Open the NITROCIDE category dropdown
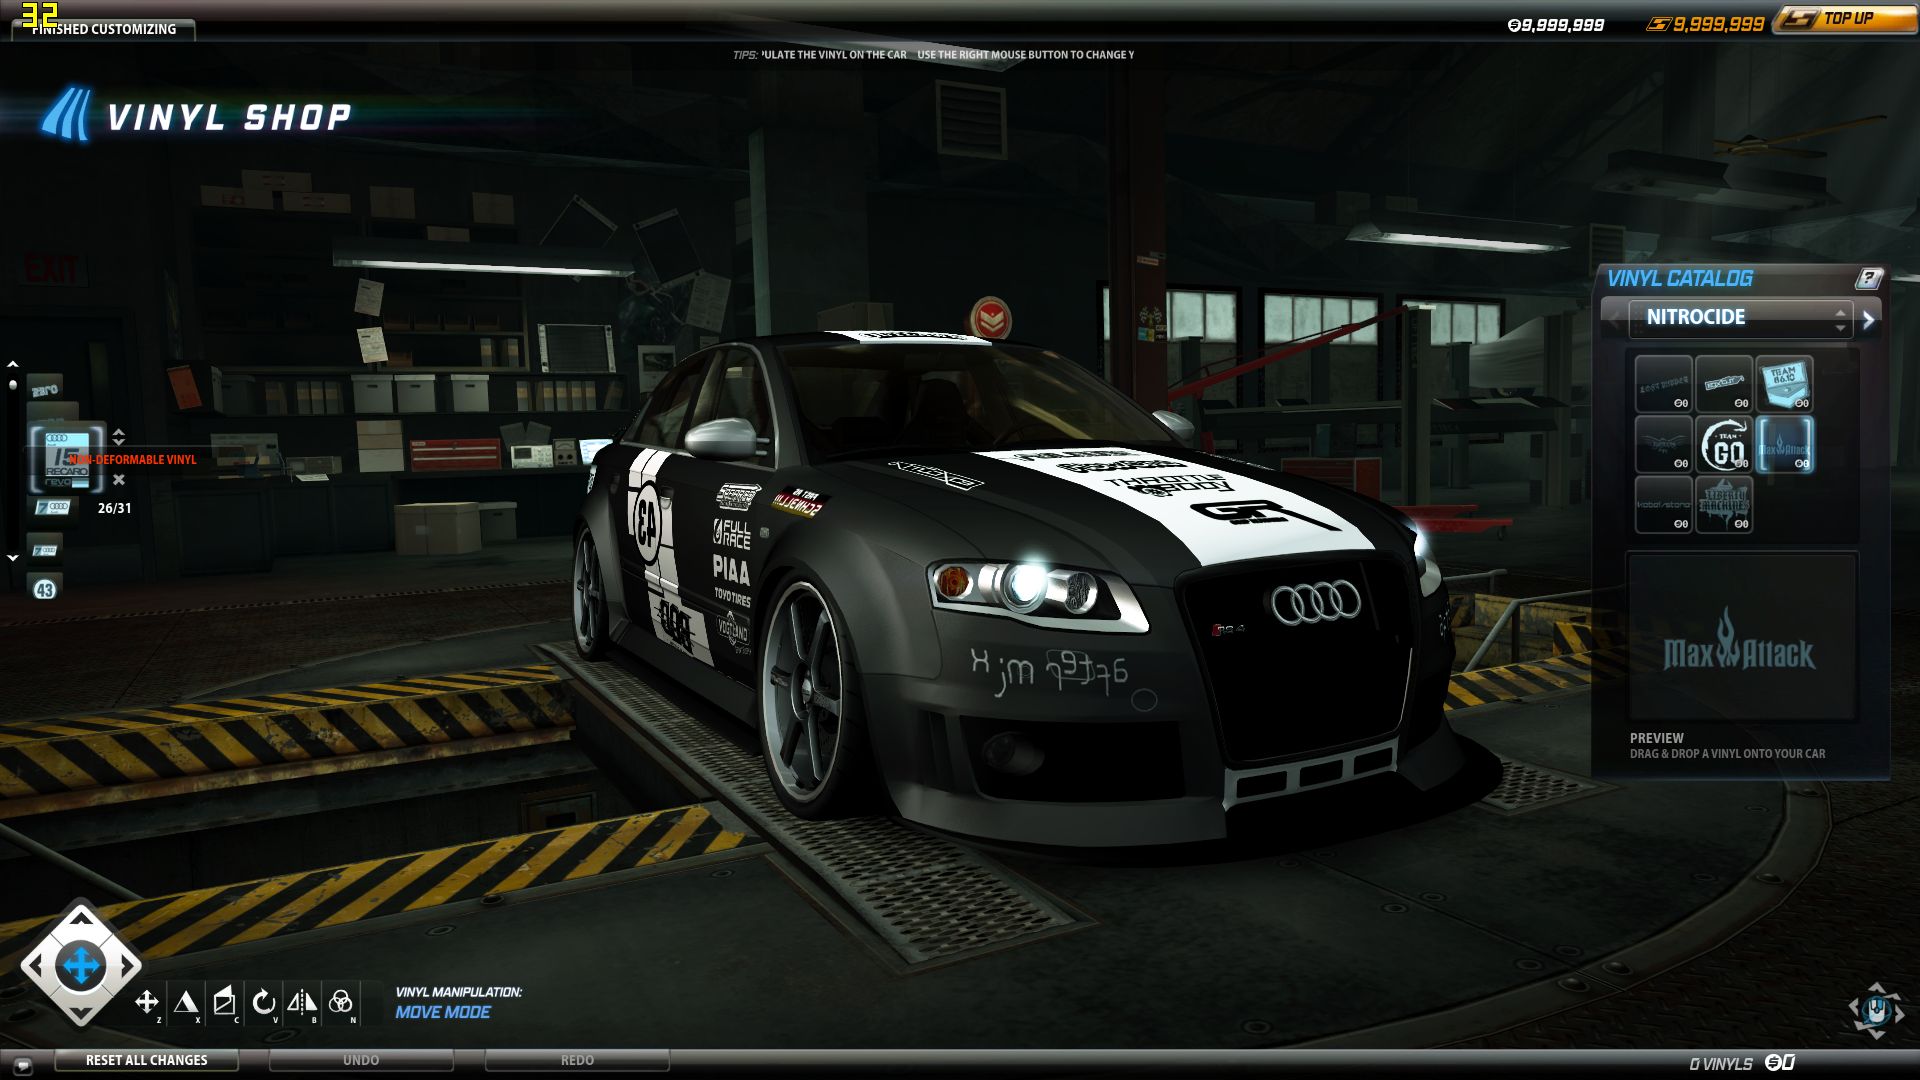Viewport: 1920px width, 1080px height. (x=1740, y=318)
